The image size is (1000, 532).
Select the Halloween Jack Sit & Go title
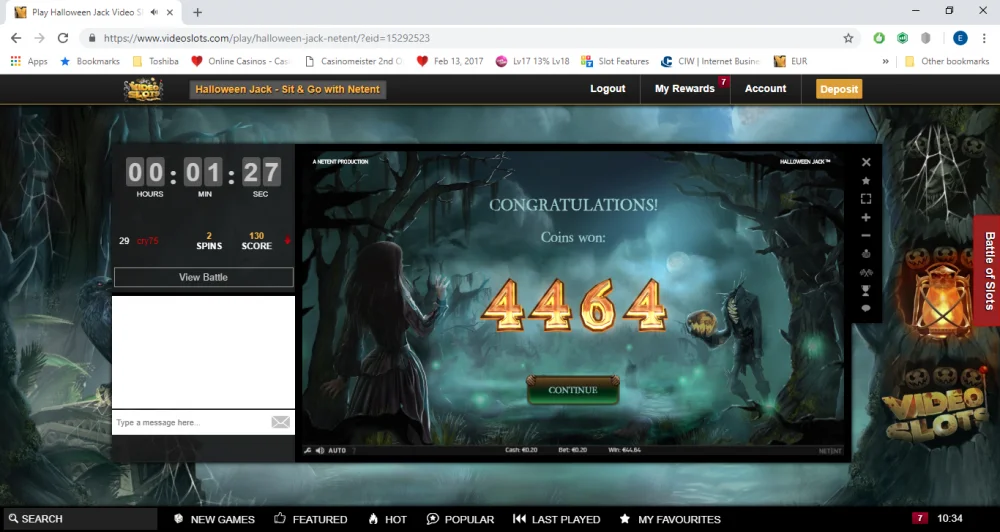pyautogui.click(x=288, y=89)
